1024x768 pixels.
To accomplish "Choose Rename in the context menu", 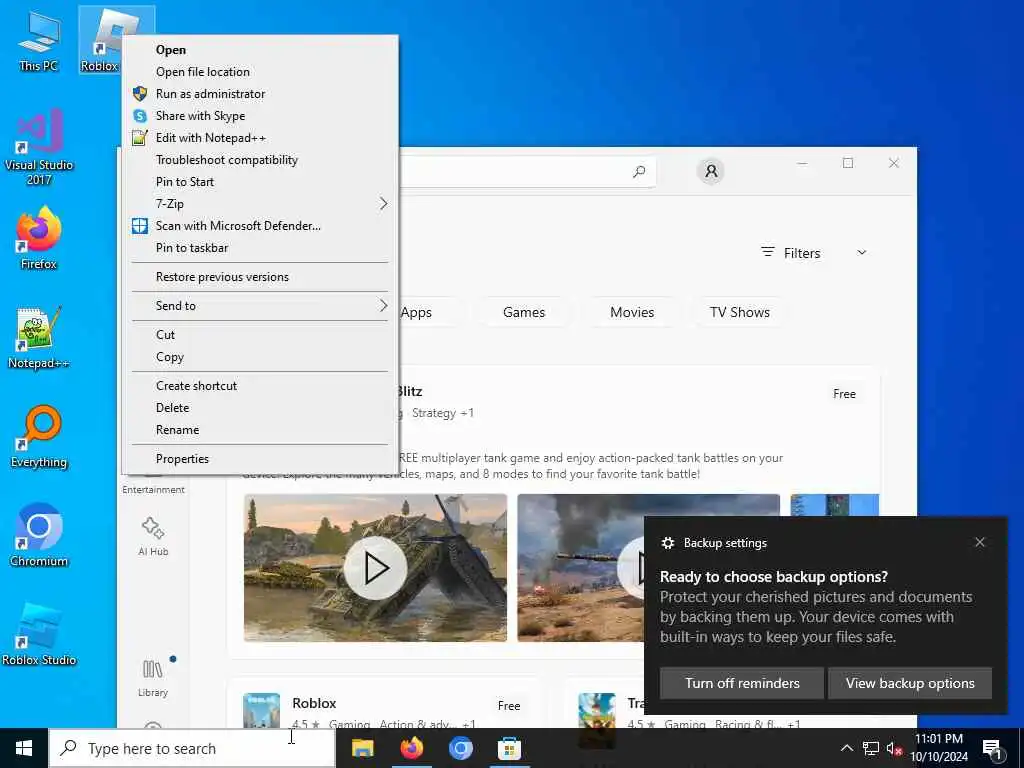I will tap(260, 430).
